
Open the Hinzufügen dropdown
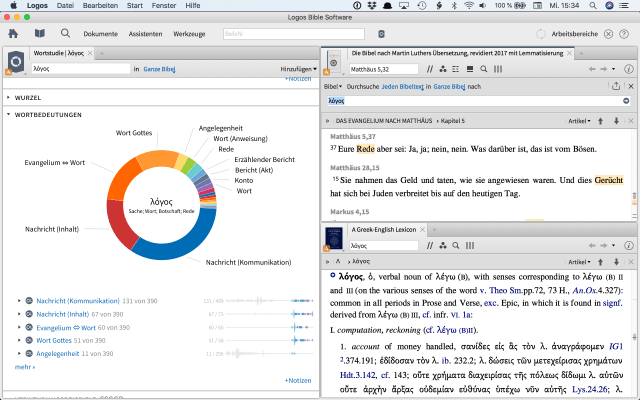[x=298, y=69]
